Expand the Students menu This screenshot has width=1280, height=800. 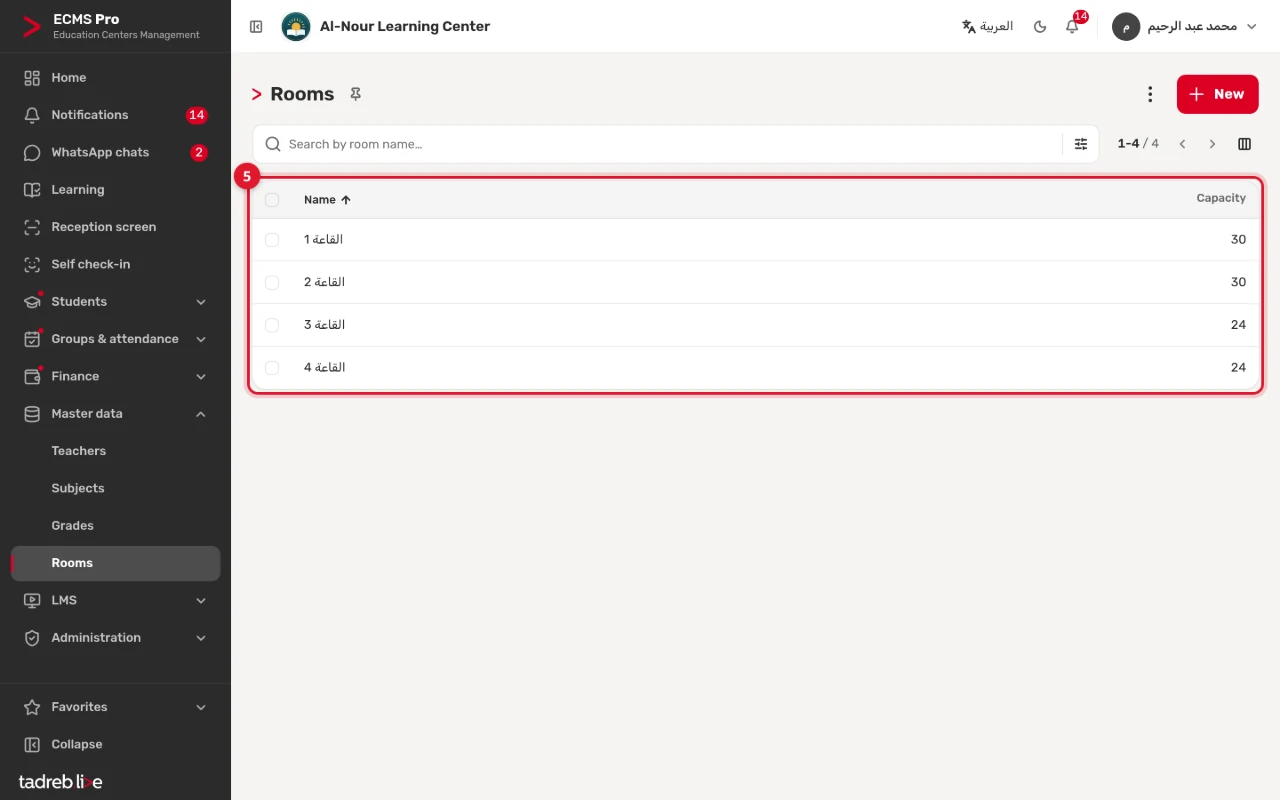click(x=116, y=302)
